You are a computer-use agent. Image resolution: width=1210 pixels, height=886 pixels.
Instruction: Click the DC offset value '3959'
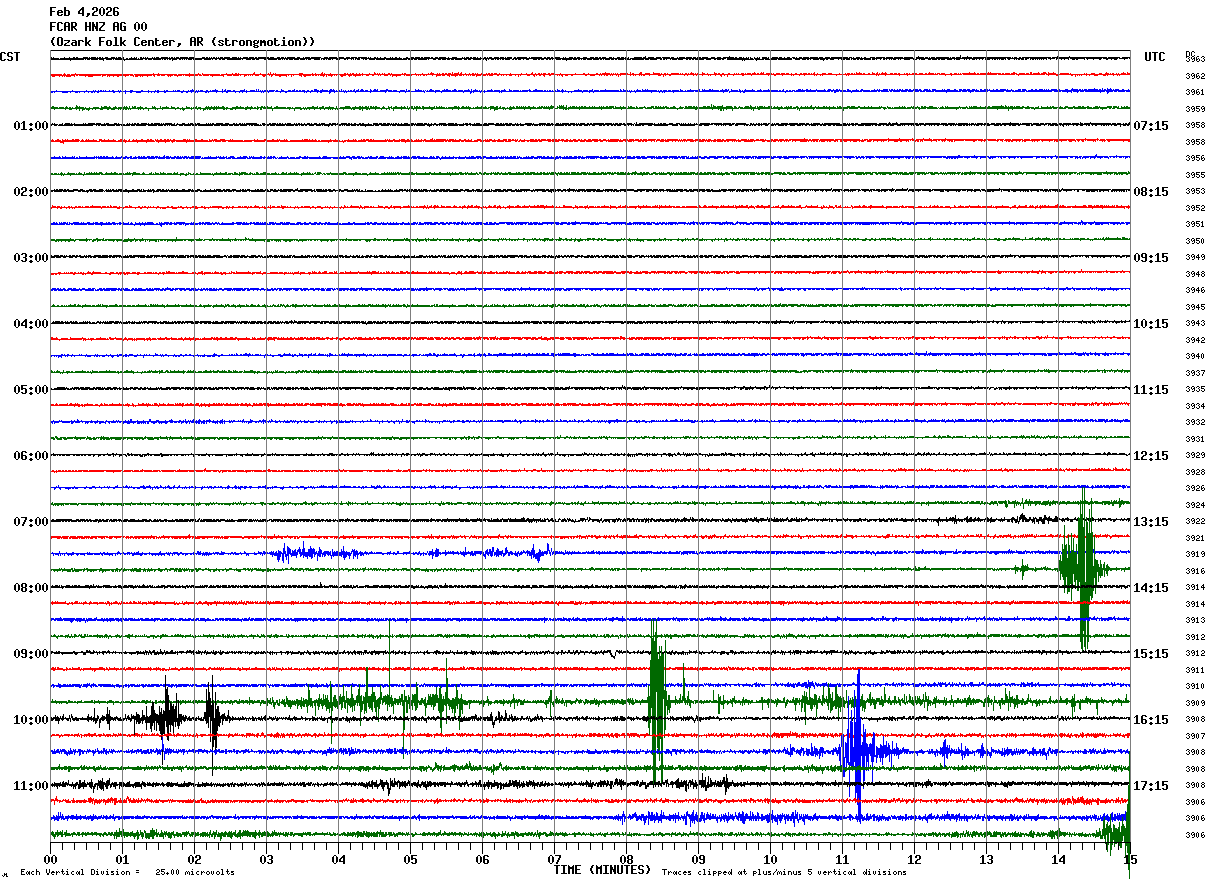point(1195,109)
